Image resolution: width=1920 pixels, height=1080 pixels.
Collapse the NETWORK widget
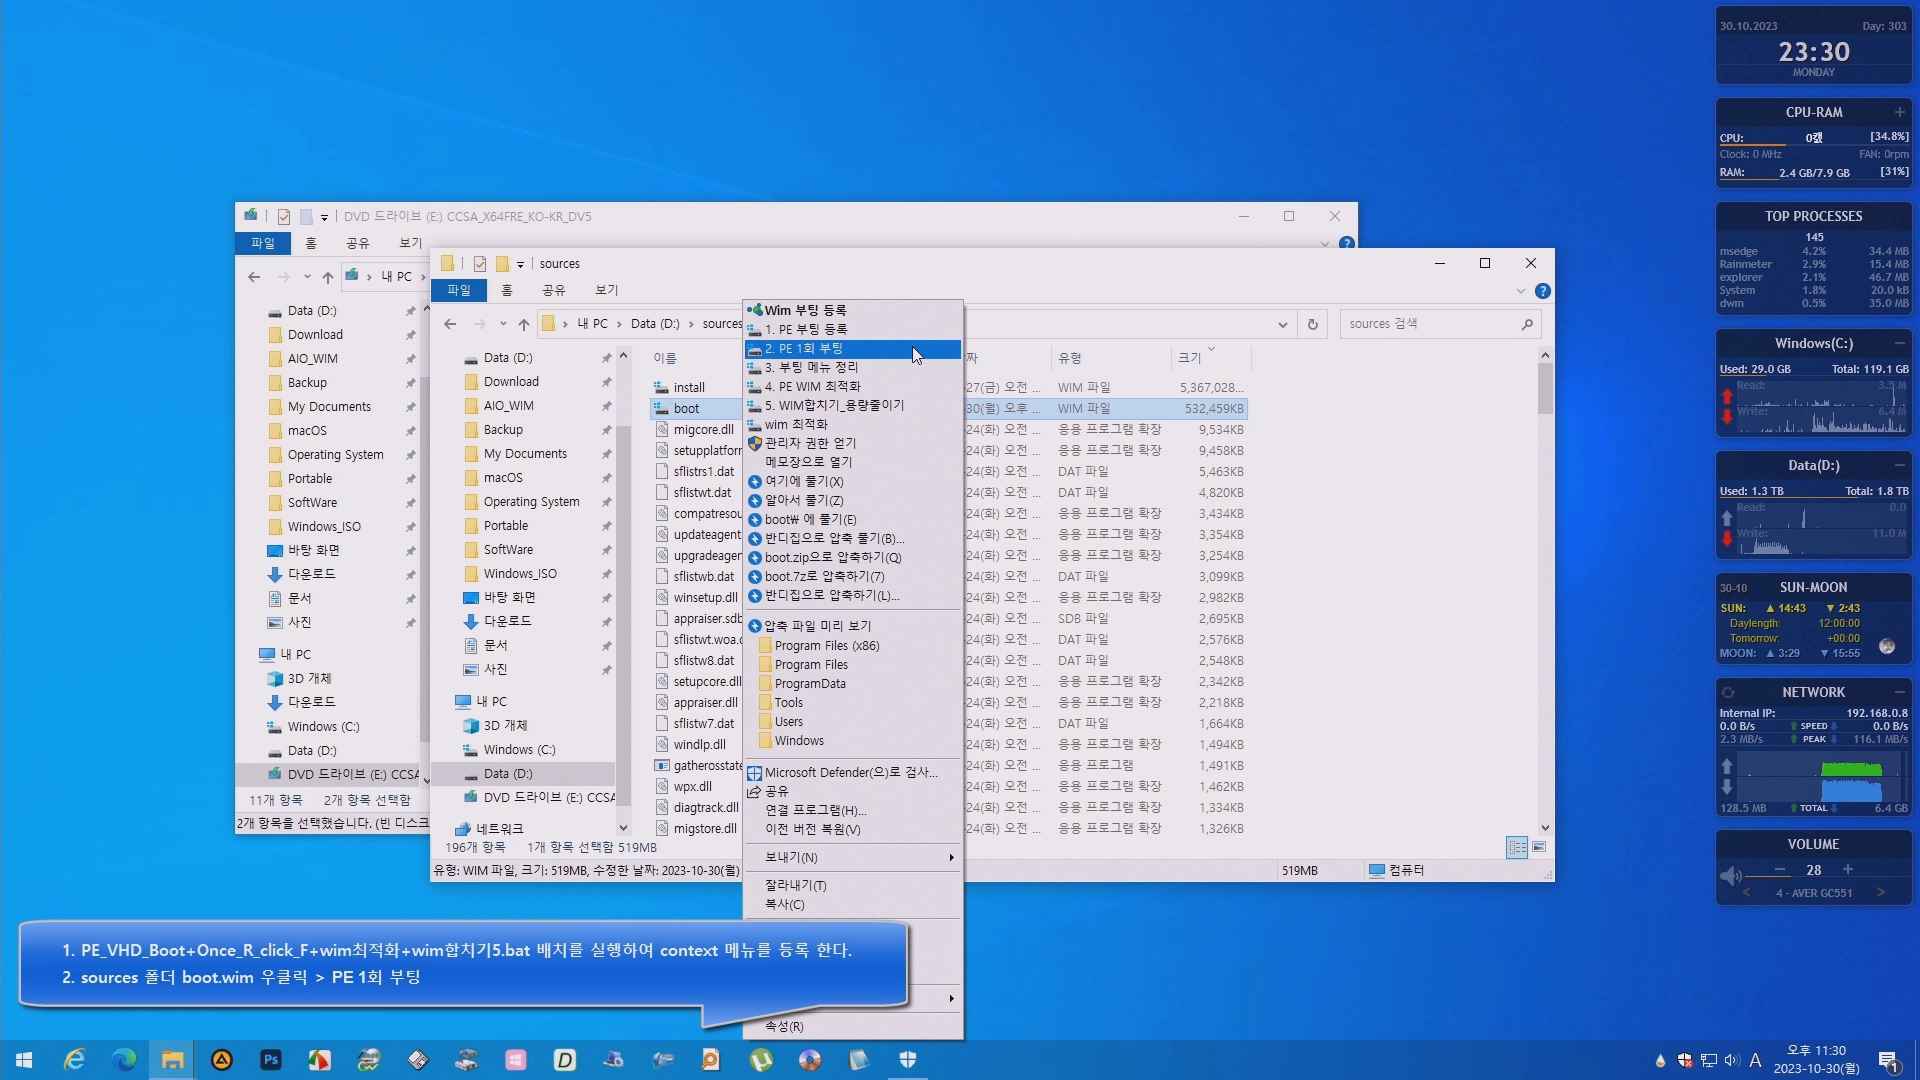coord(1899,692)
